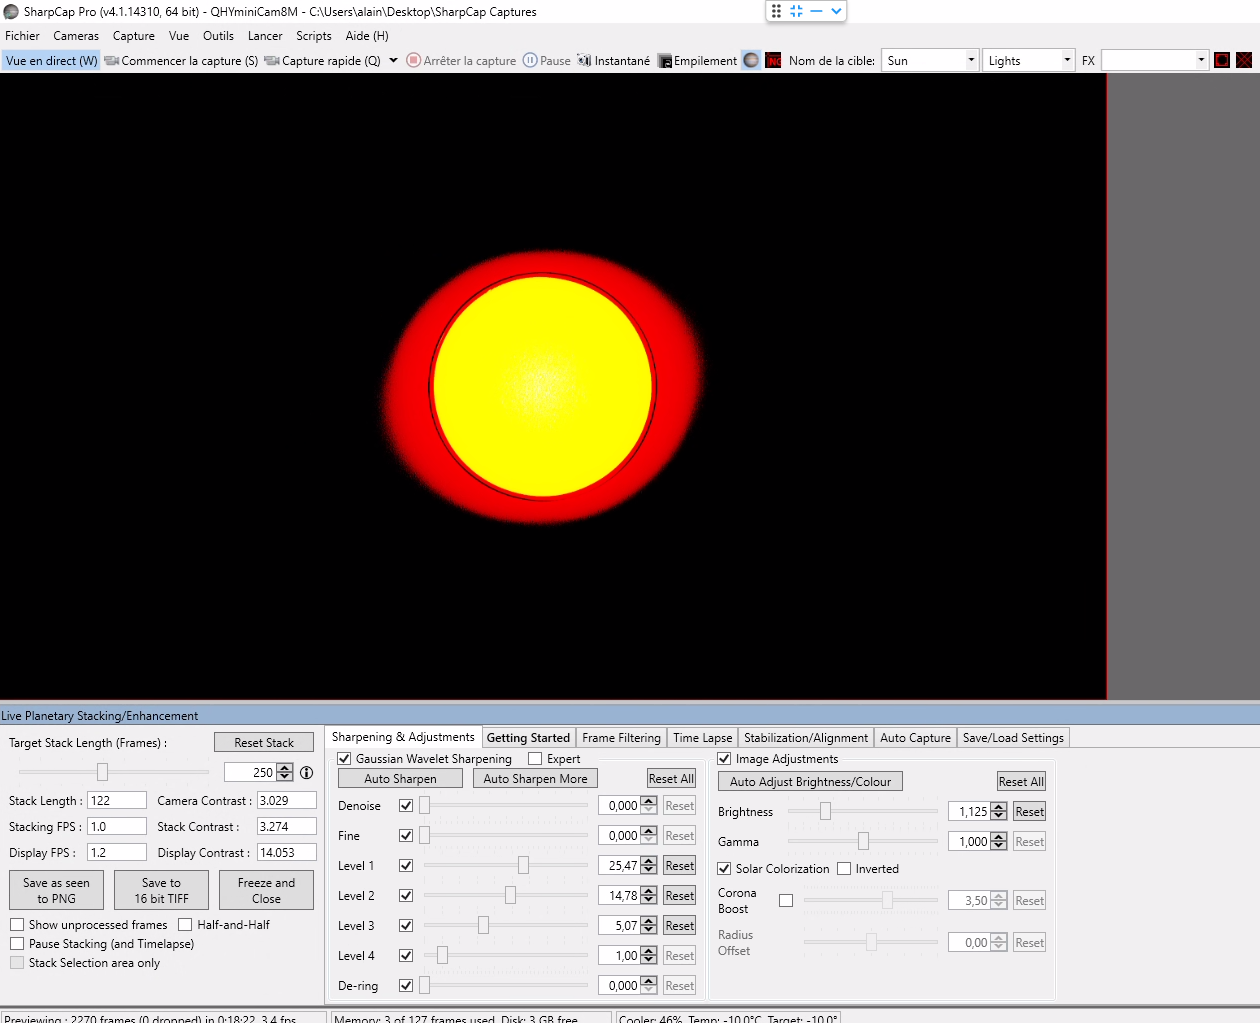The height and width of the screenshot is (1023, 1260).
Task: Click the red square icon after FX
Action: pos(1222,60)
